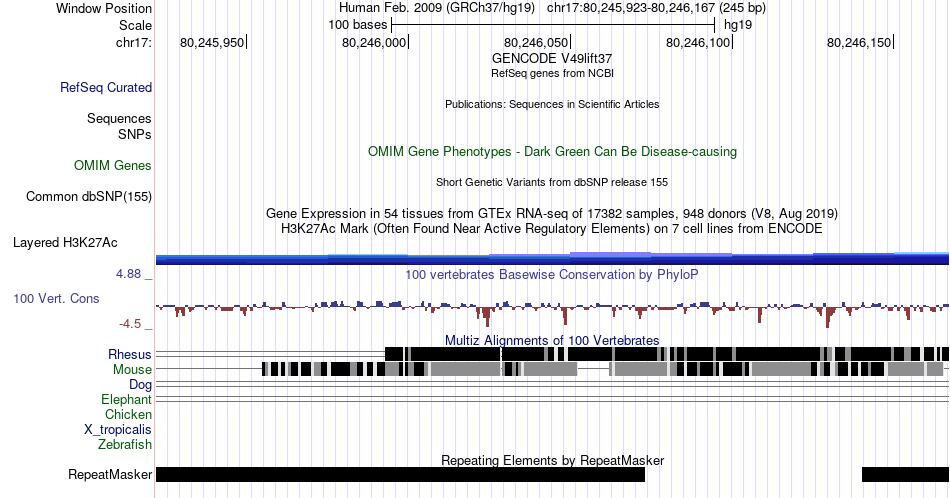Click the Common dbSNP(155) label
The height and width of the screenshot is (498, 950).
[89, 196]
